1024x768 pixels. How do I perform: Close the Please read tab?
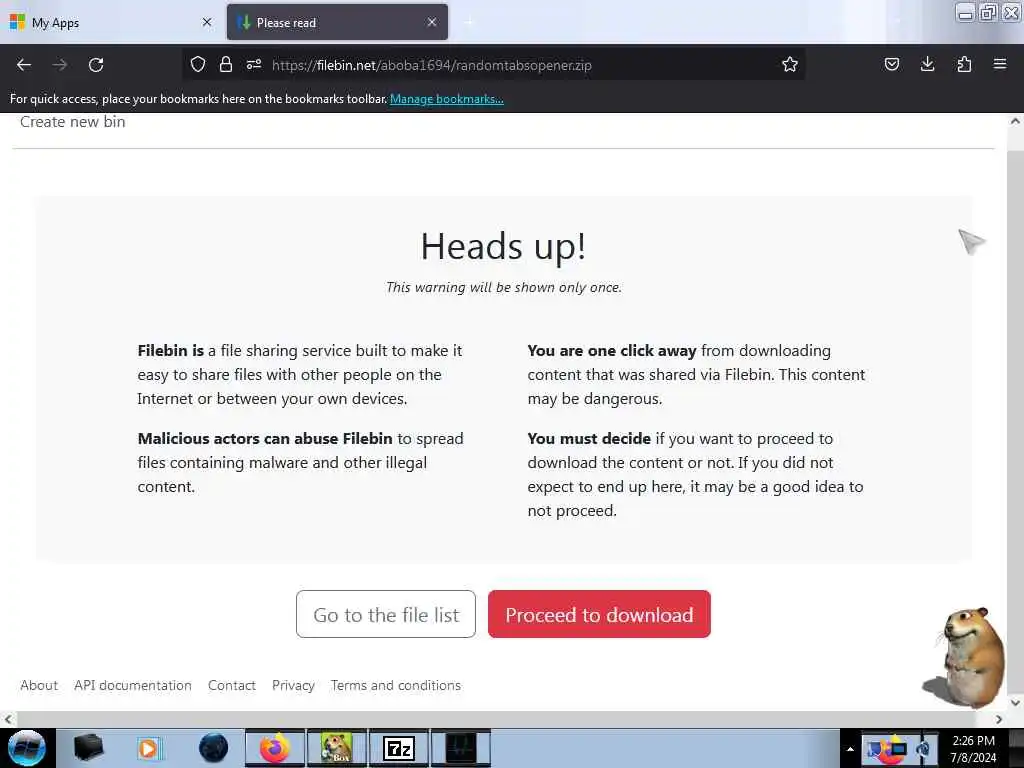(432, 23)
